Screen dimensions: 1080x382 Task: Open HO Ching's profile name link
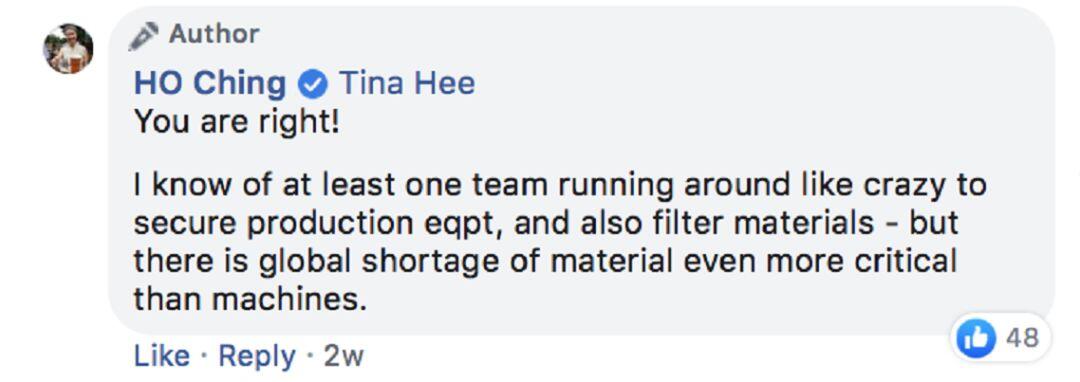[x=209, y=84]
